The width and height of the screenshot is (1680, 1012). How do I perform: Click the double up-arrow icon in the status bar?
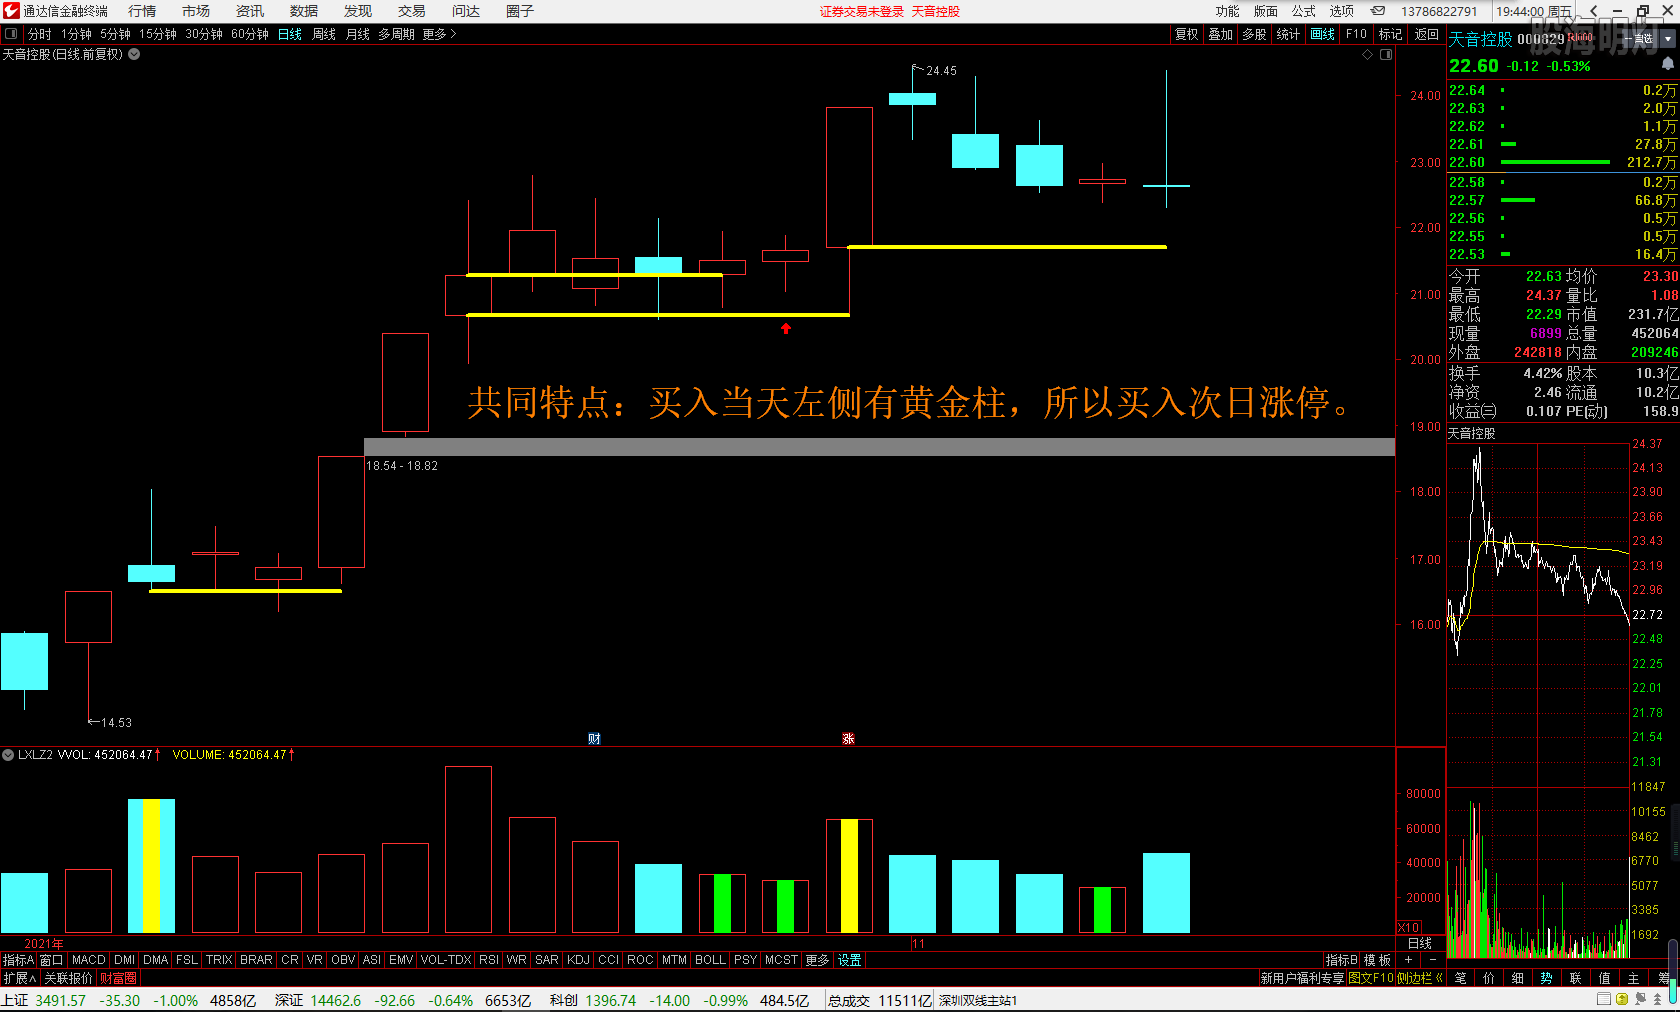[1659, 999]
